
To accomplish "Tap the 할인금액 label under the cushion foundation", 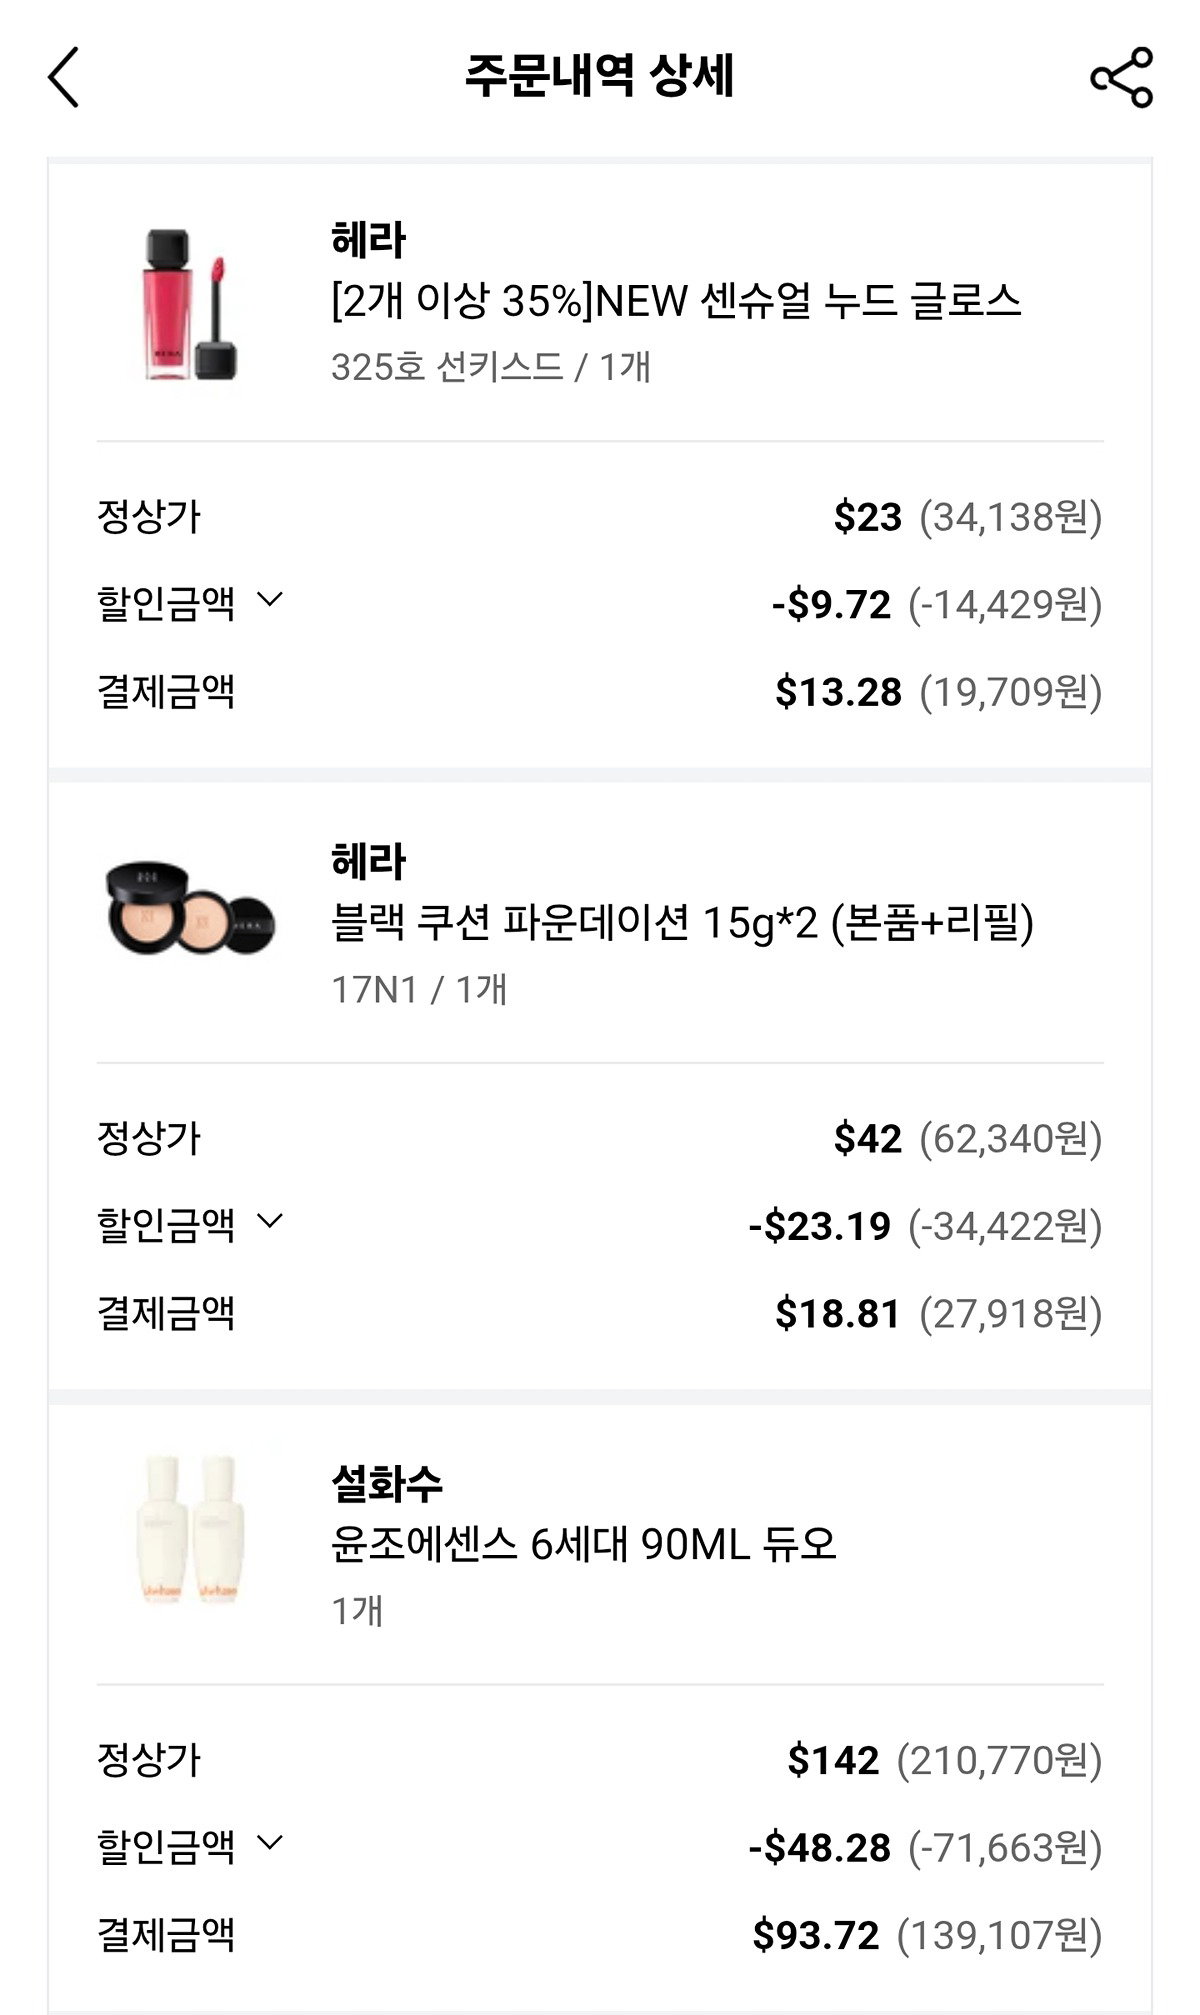I will (166, 1224).
